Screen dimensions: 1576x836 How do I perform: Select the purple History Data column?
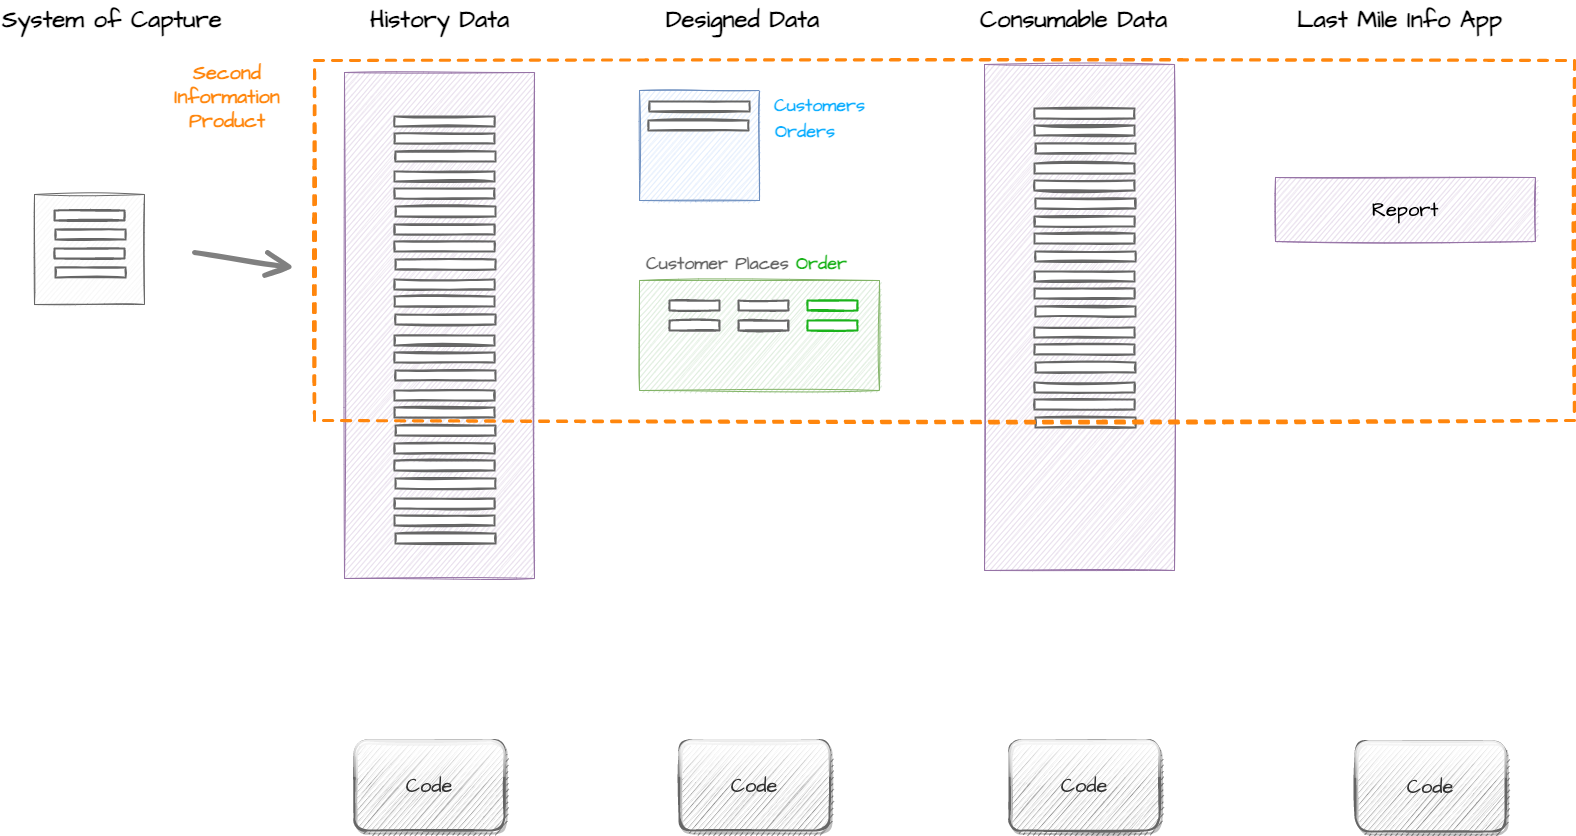[439, 325]
